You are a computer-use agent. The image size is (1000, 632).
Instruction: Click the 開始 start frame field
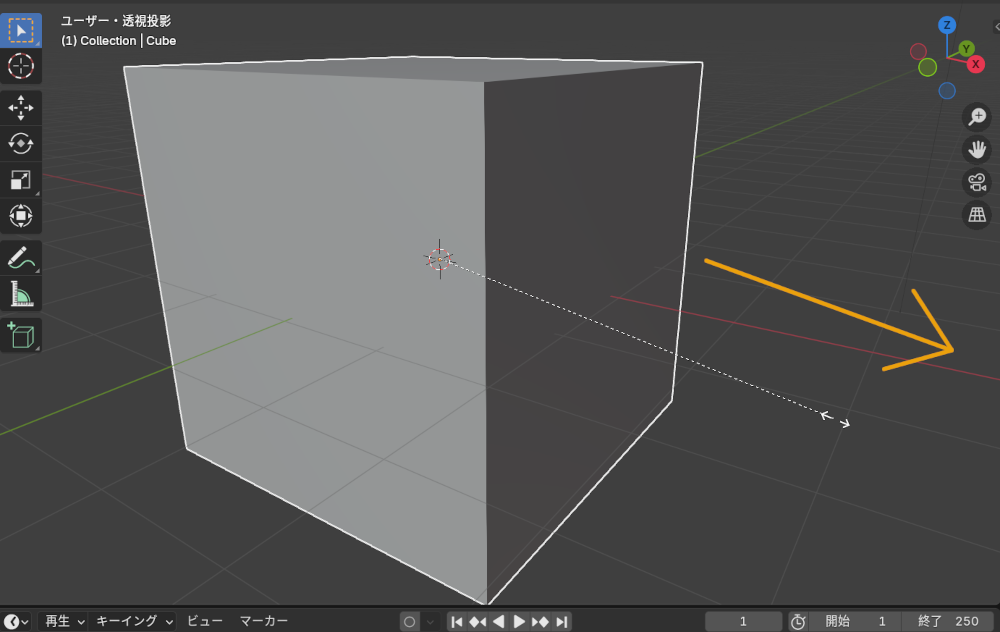click(855, 621)
